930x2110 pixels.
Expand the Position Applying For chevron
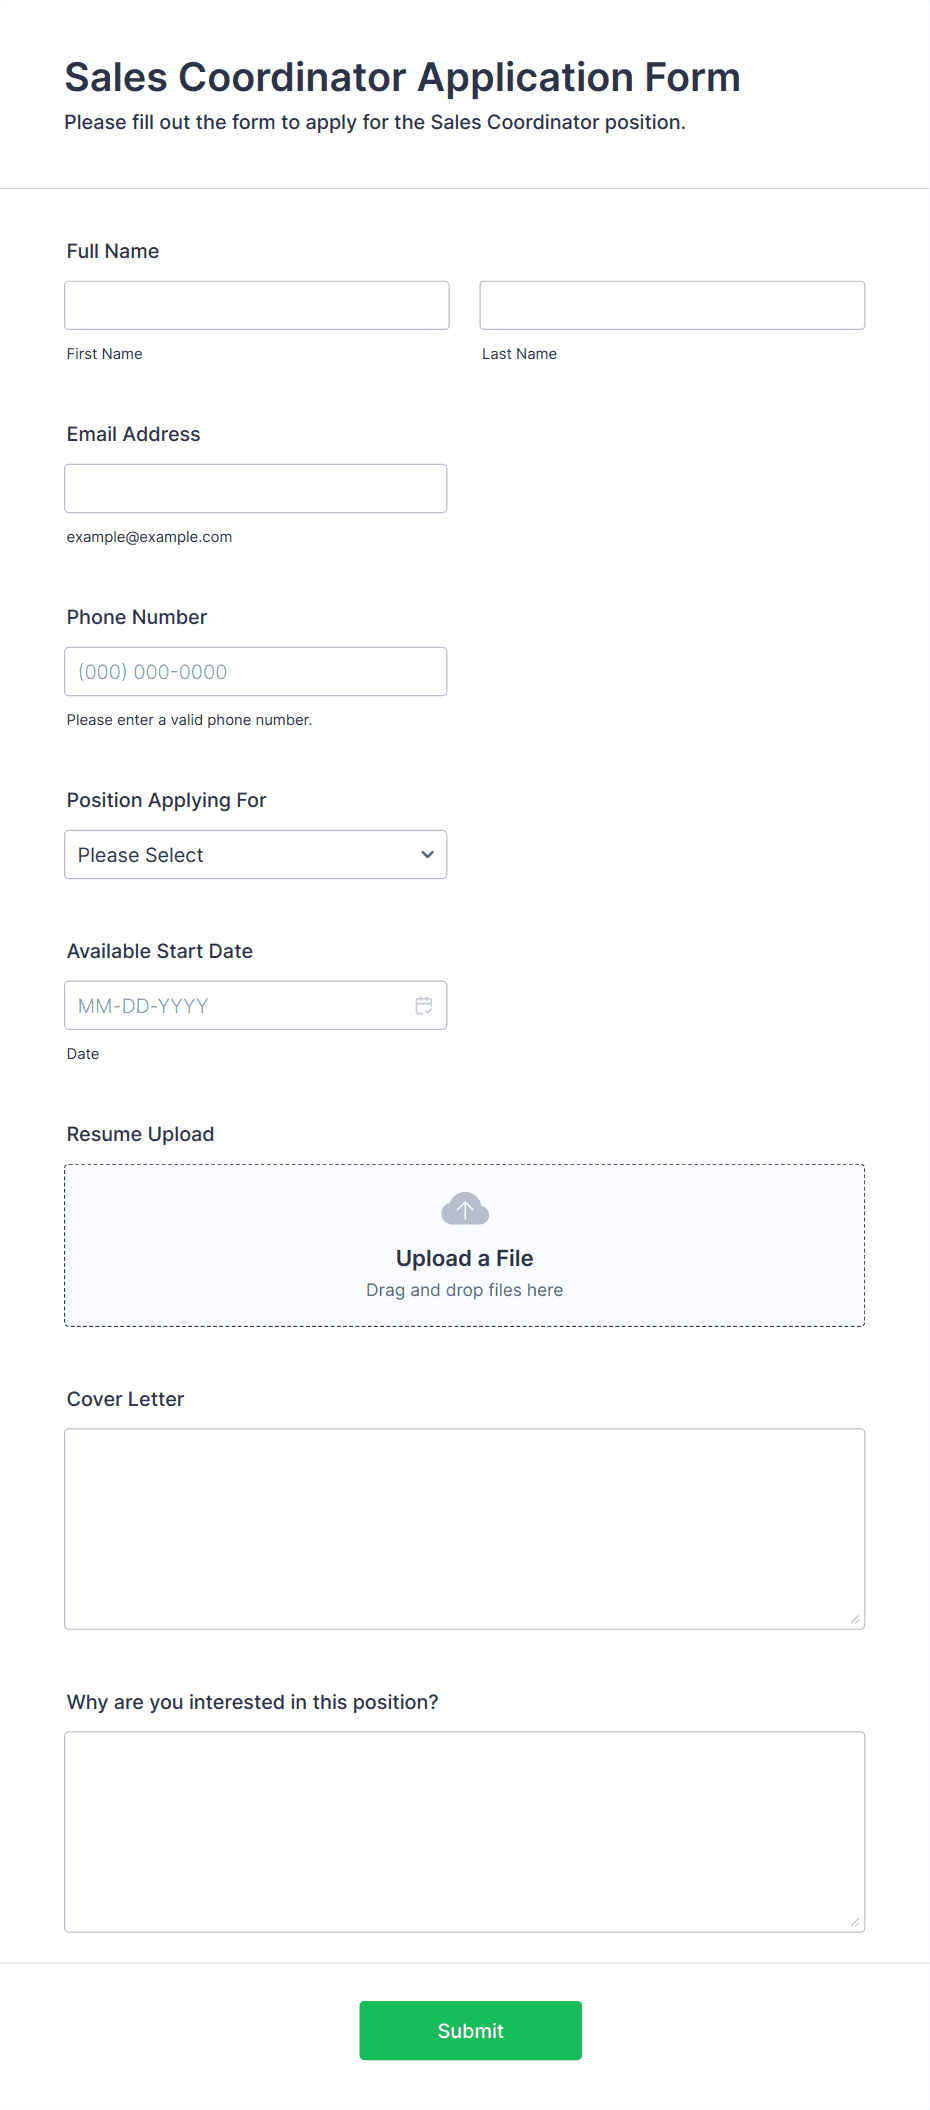click(x=427, y=855)
